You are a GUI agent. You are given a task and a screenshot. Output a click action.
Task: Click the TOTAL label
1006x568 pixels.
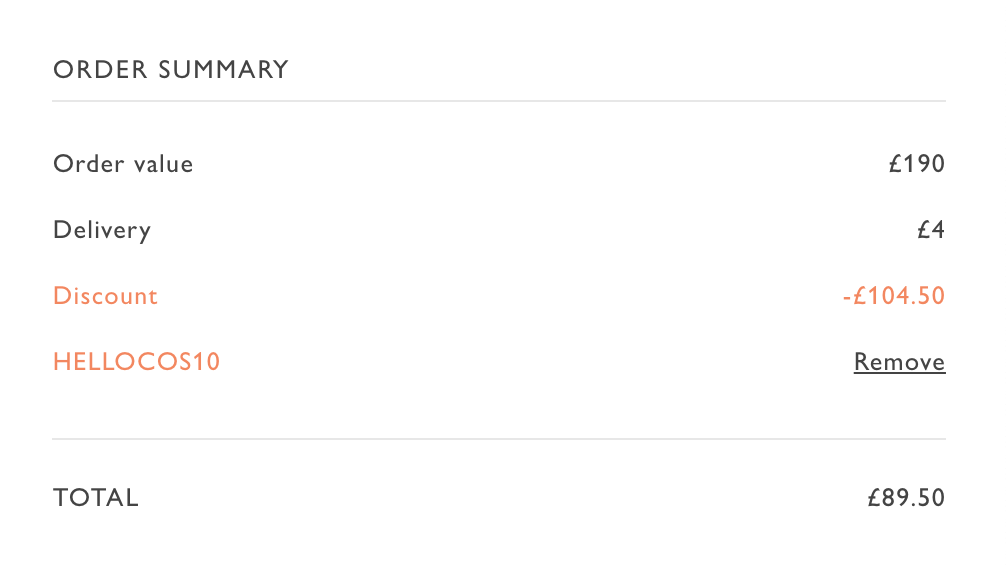click(x=96, y=498)
